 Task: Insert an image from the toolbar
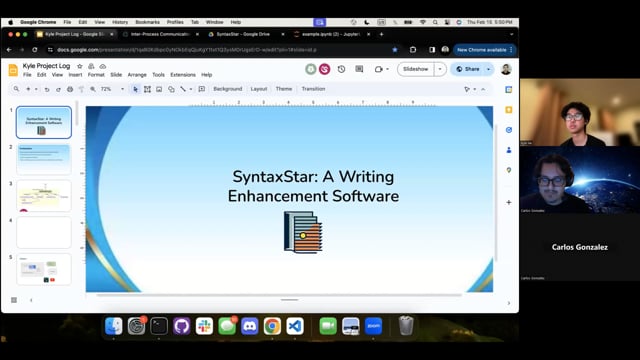[x=159, y=89]
